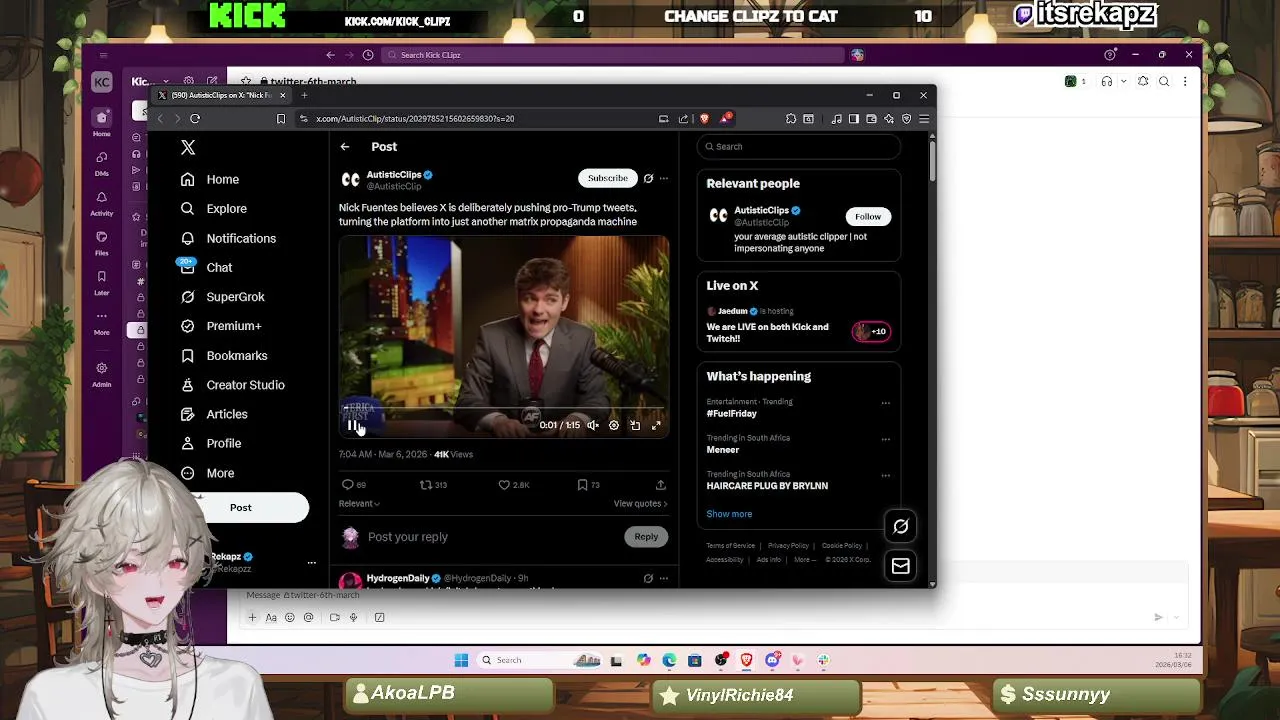Open account menu dots beside Rekapz
Image resolution: width=1280 pixels, height=720 pixels.
coord(311,563)
